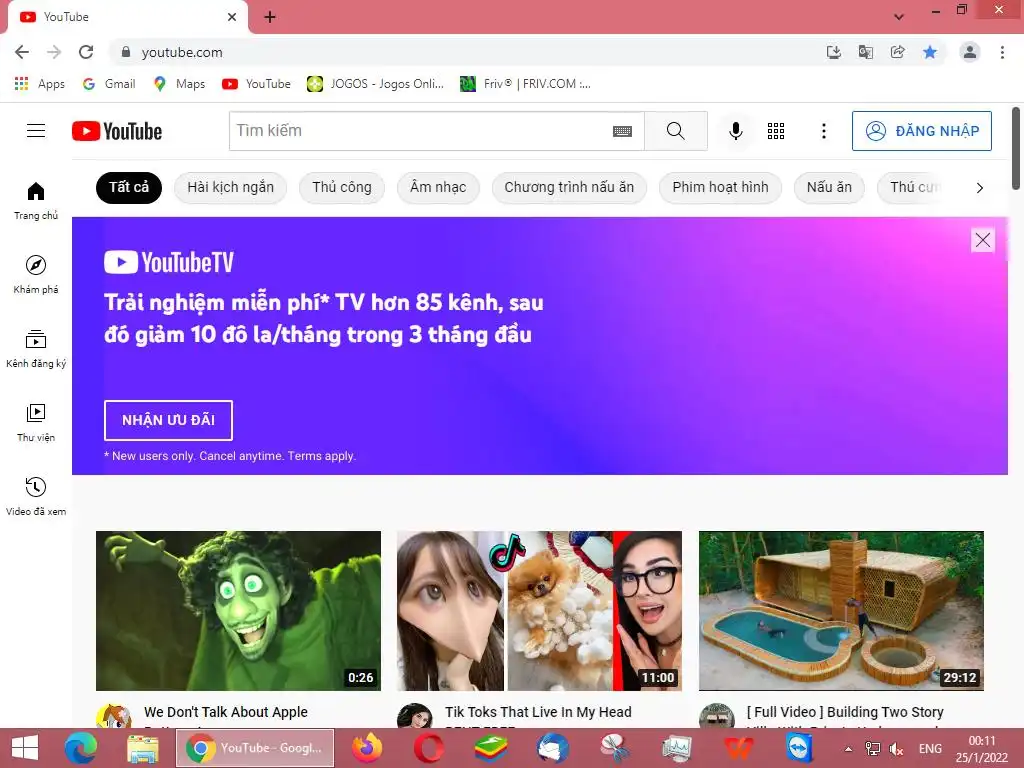
Task: Open the Friv bookmark
Action: (525, 84)
